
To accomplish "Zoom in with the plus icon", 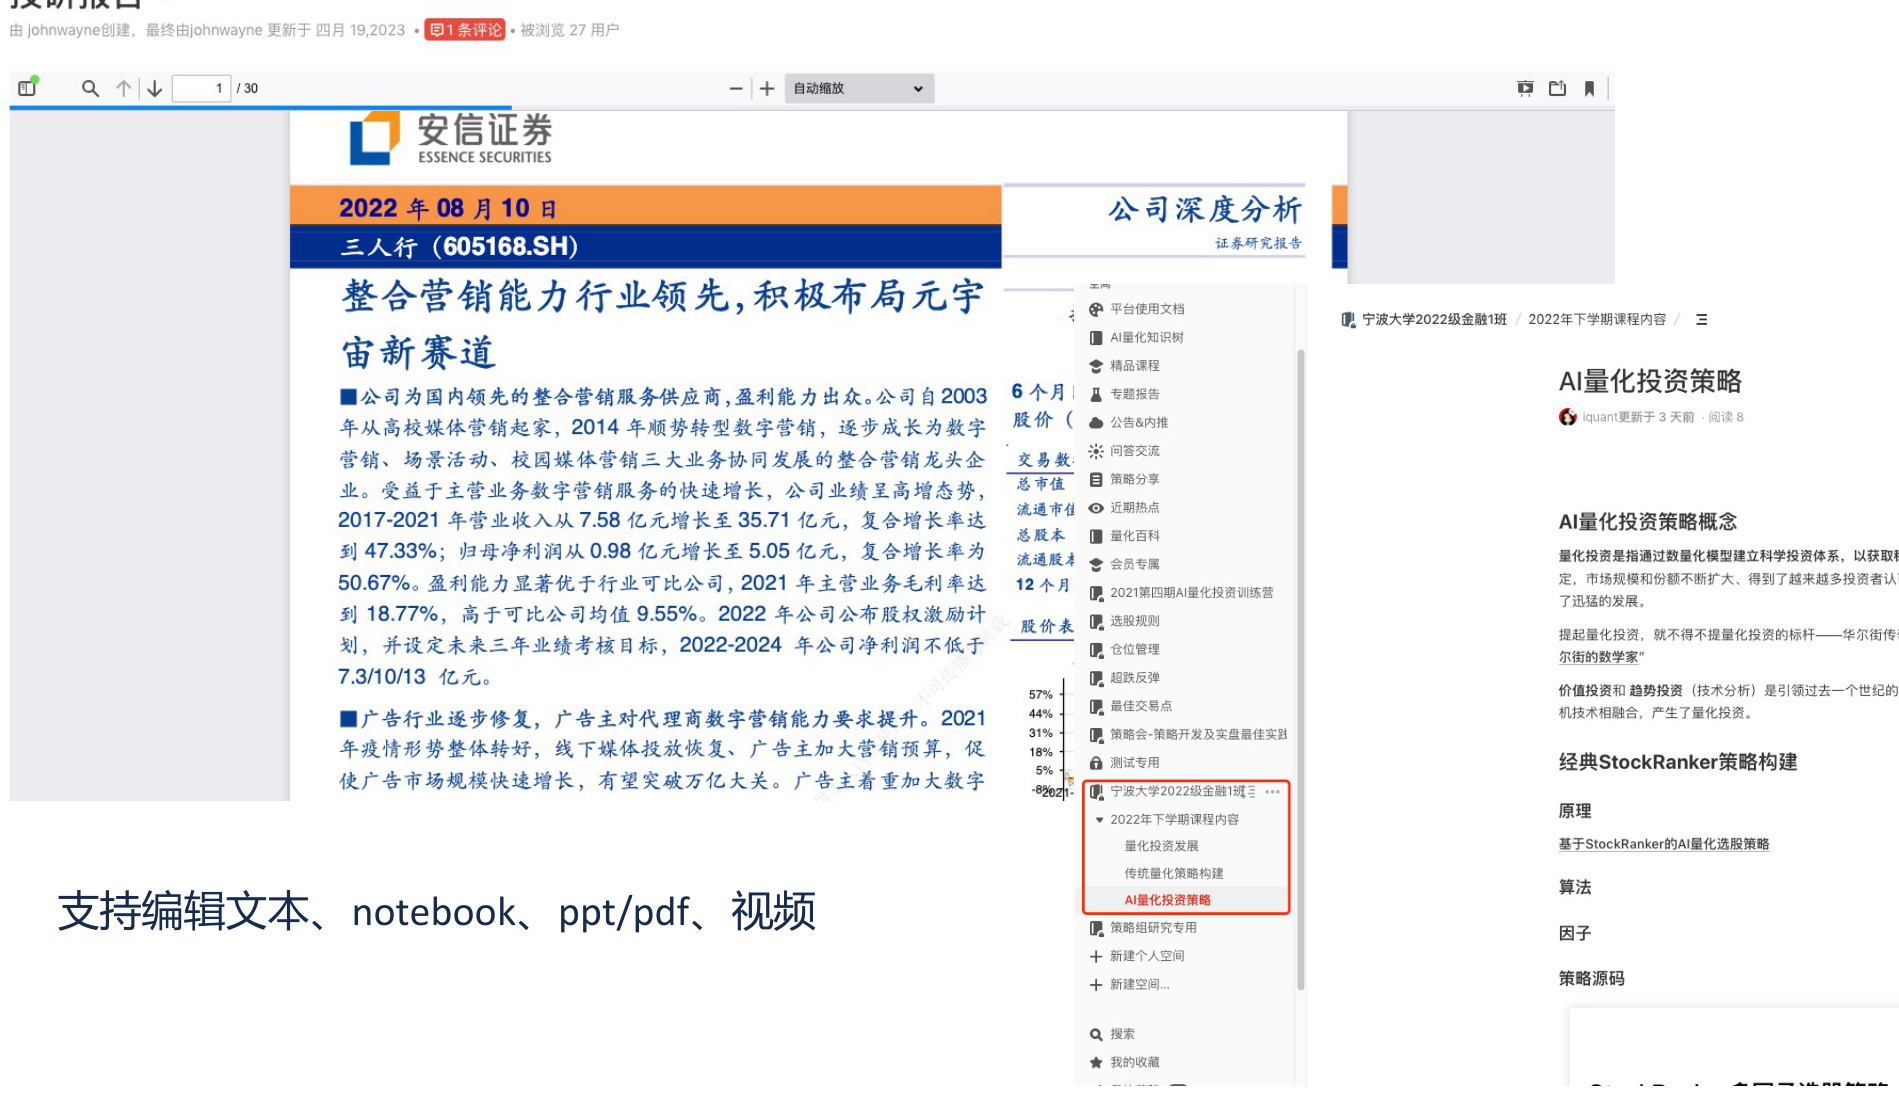I will pyautogui.click(x=767, y=88).
